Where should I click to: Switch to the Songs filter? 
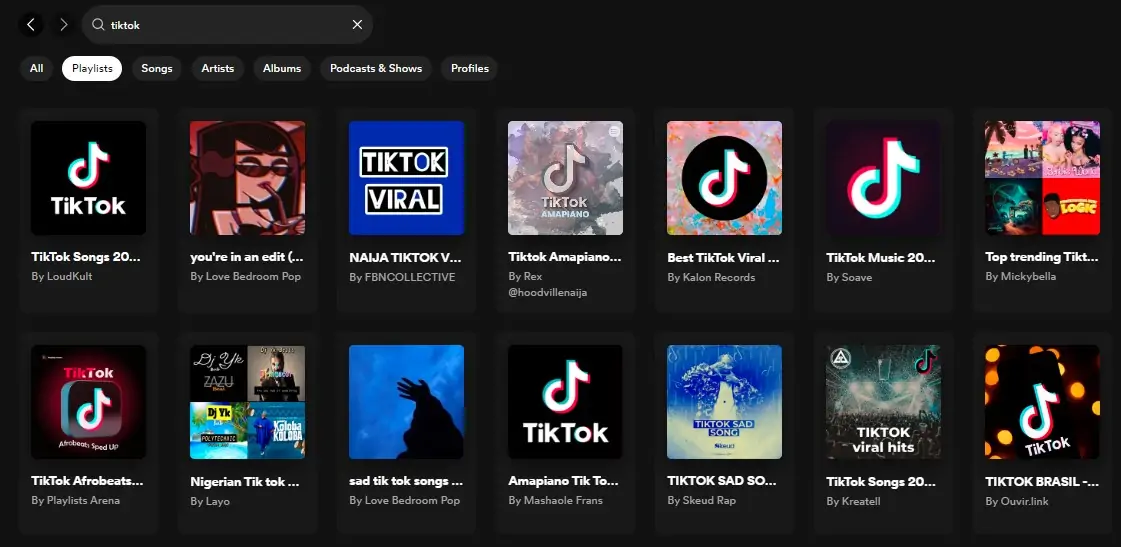click(x=157, y=68)
